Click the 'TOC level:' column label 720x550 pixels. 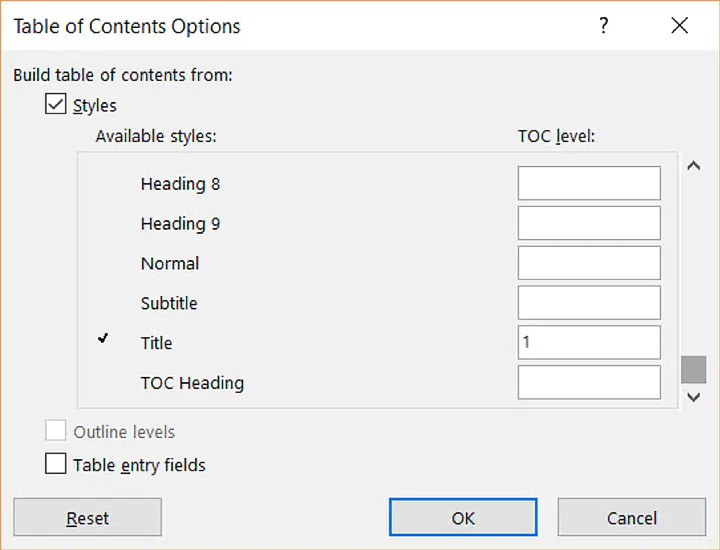(557, 136)
